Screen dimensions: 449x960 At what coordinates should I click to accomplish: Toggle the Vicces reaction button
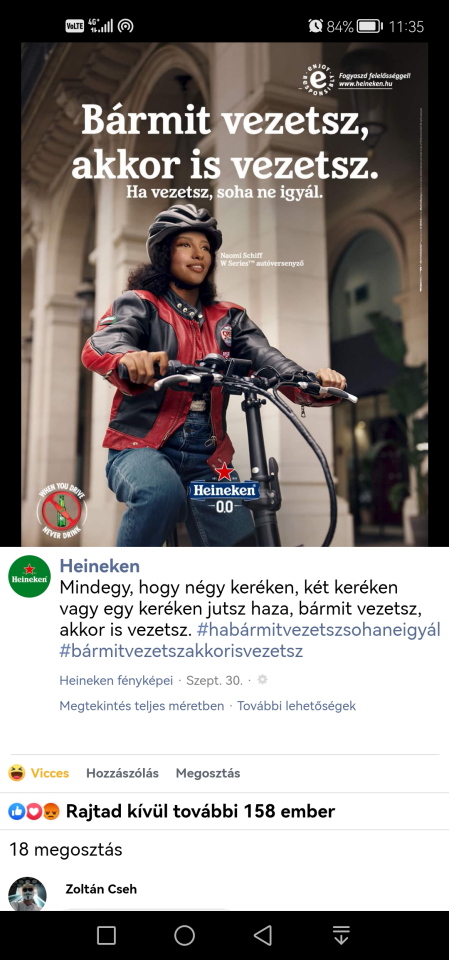[x=39, y=773]
